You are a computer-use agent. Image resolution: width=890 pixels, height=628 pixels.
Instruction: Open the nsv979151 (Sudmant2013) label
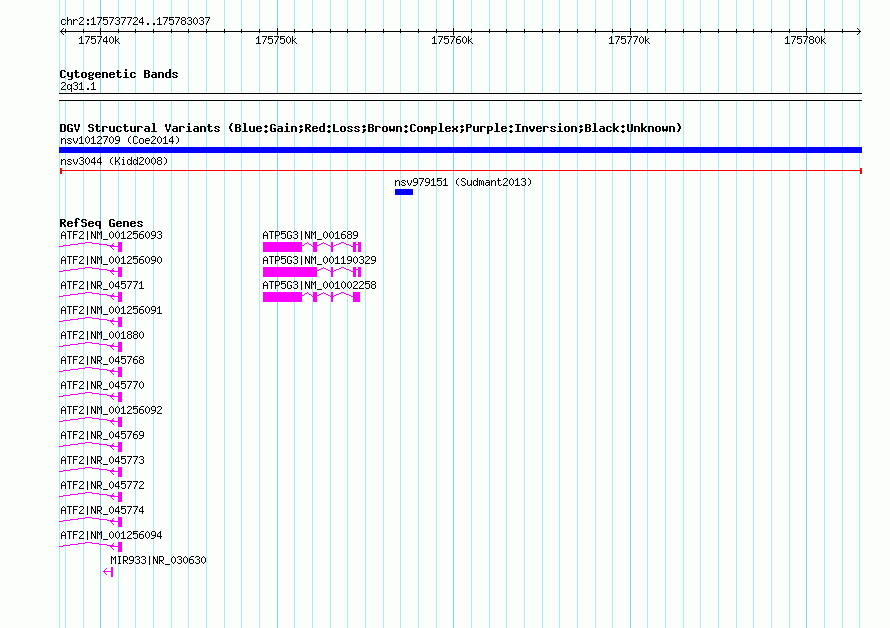(x=463, y=182)
